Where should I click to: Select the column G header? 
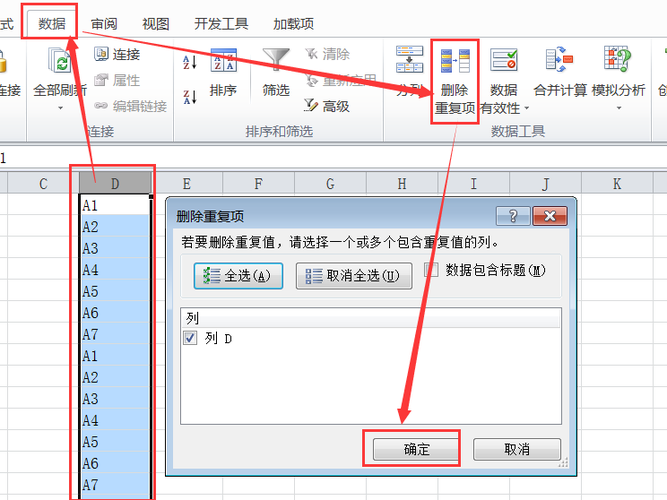click(331, 184)
